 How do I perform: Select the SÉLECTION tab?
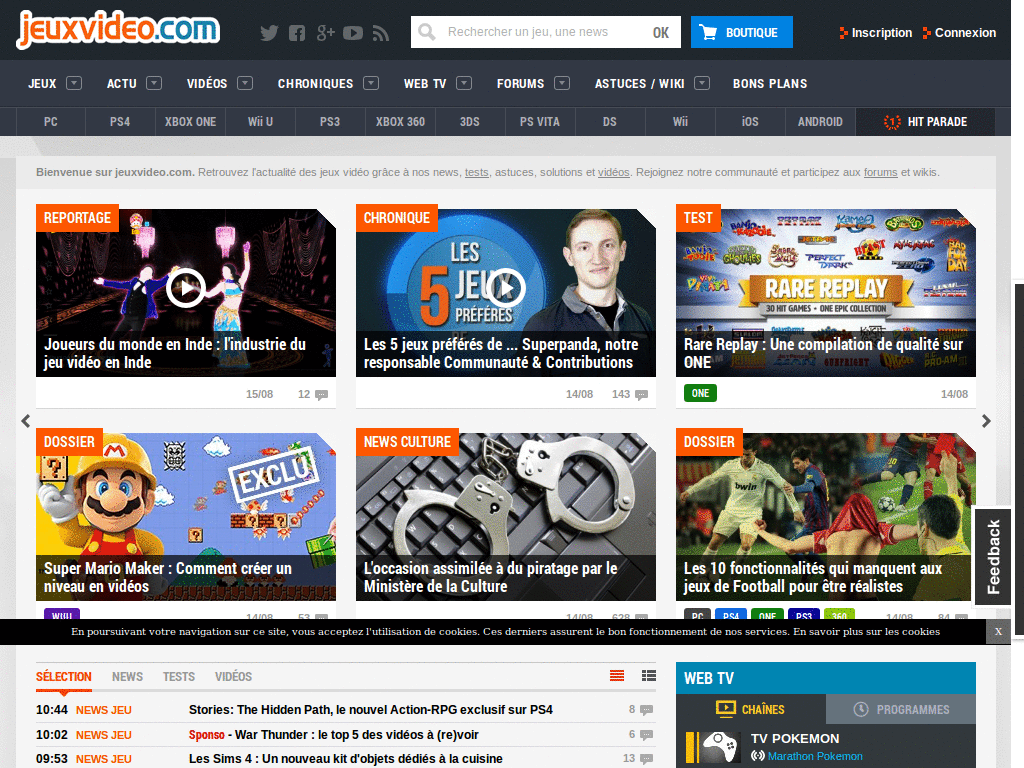63,677
